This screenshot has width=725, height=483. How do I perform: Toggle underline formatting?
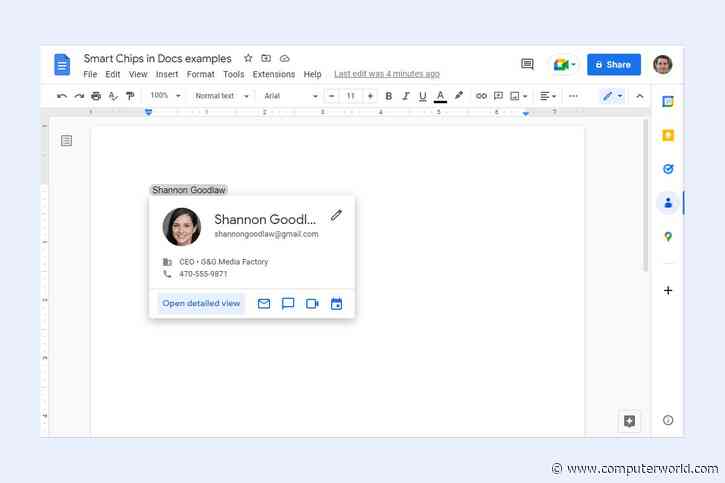[x=422, y=96]
